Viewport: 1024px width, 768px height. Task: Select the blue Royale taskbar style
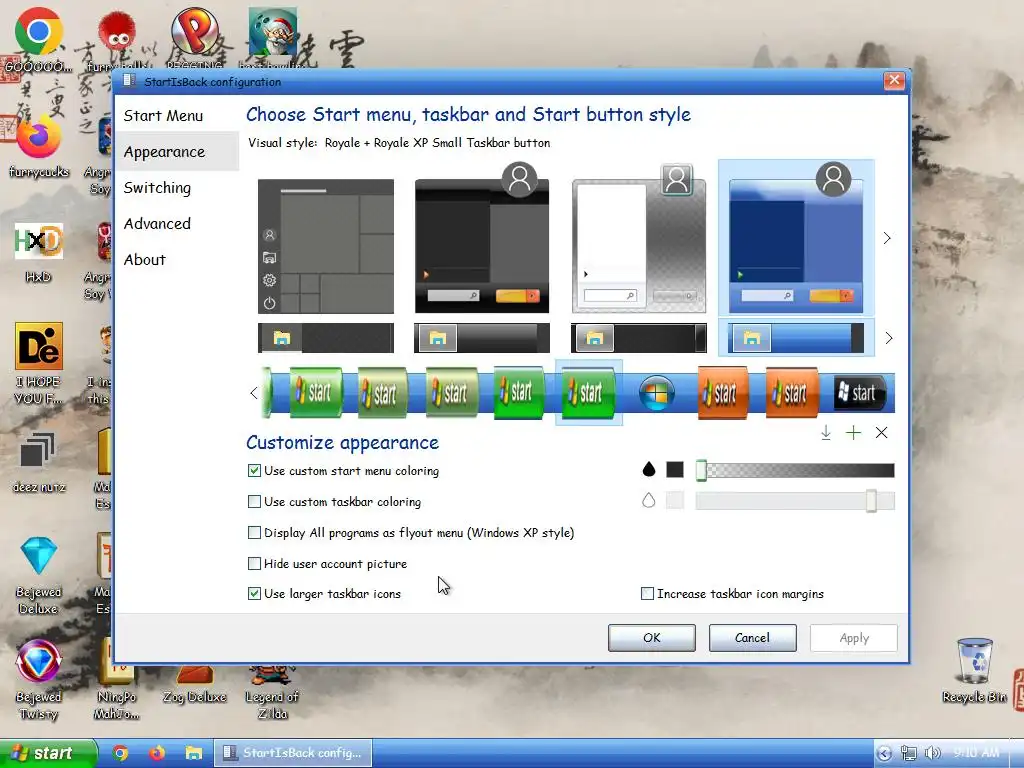pos(796,338)
